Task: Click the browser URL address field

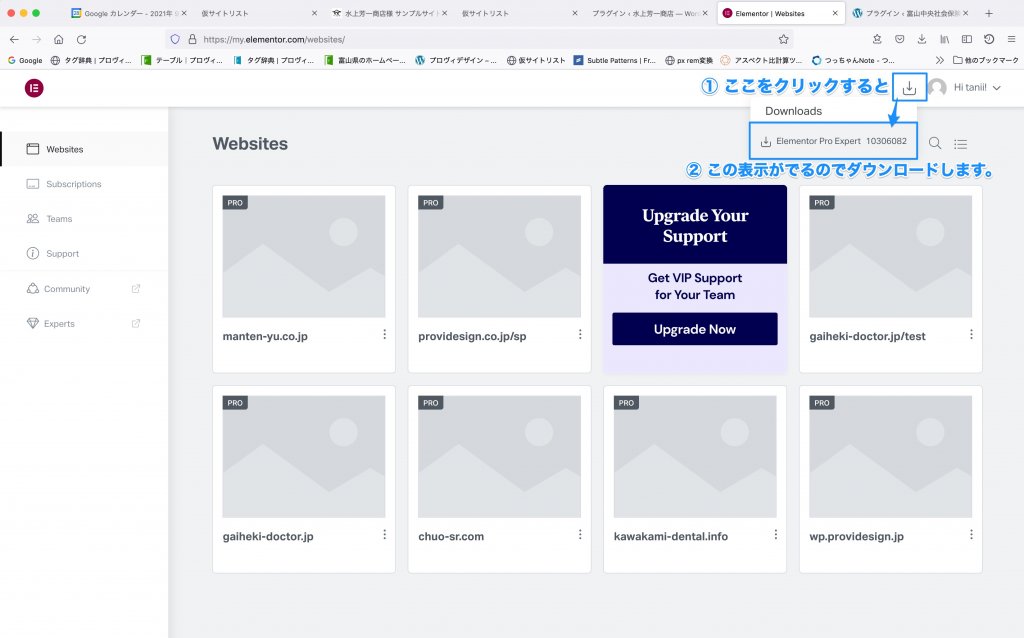Action: tap(480, 39)
